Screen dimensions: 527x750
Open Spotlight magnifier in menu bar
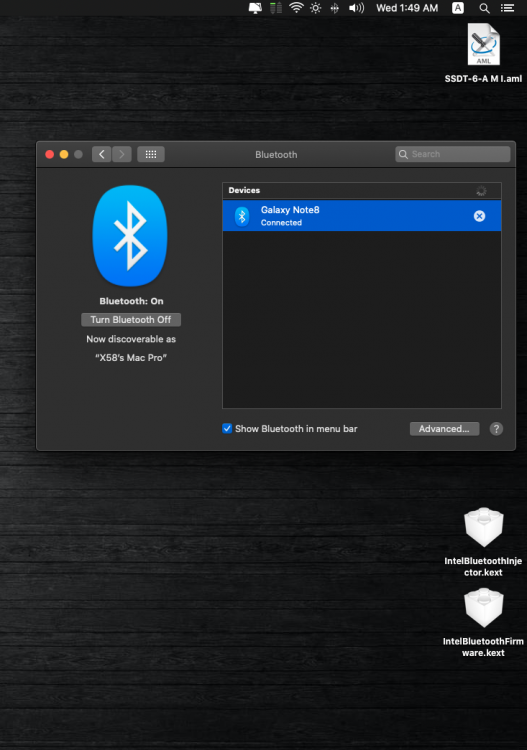(x=484, y=8)
